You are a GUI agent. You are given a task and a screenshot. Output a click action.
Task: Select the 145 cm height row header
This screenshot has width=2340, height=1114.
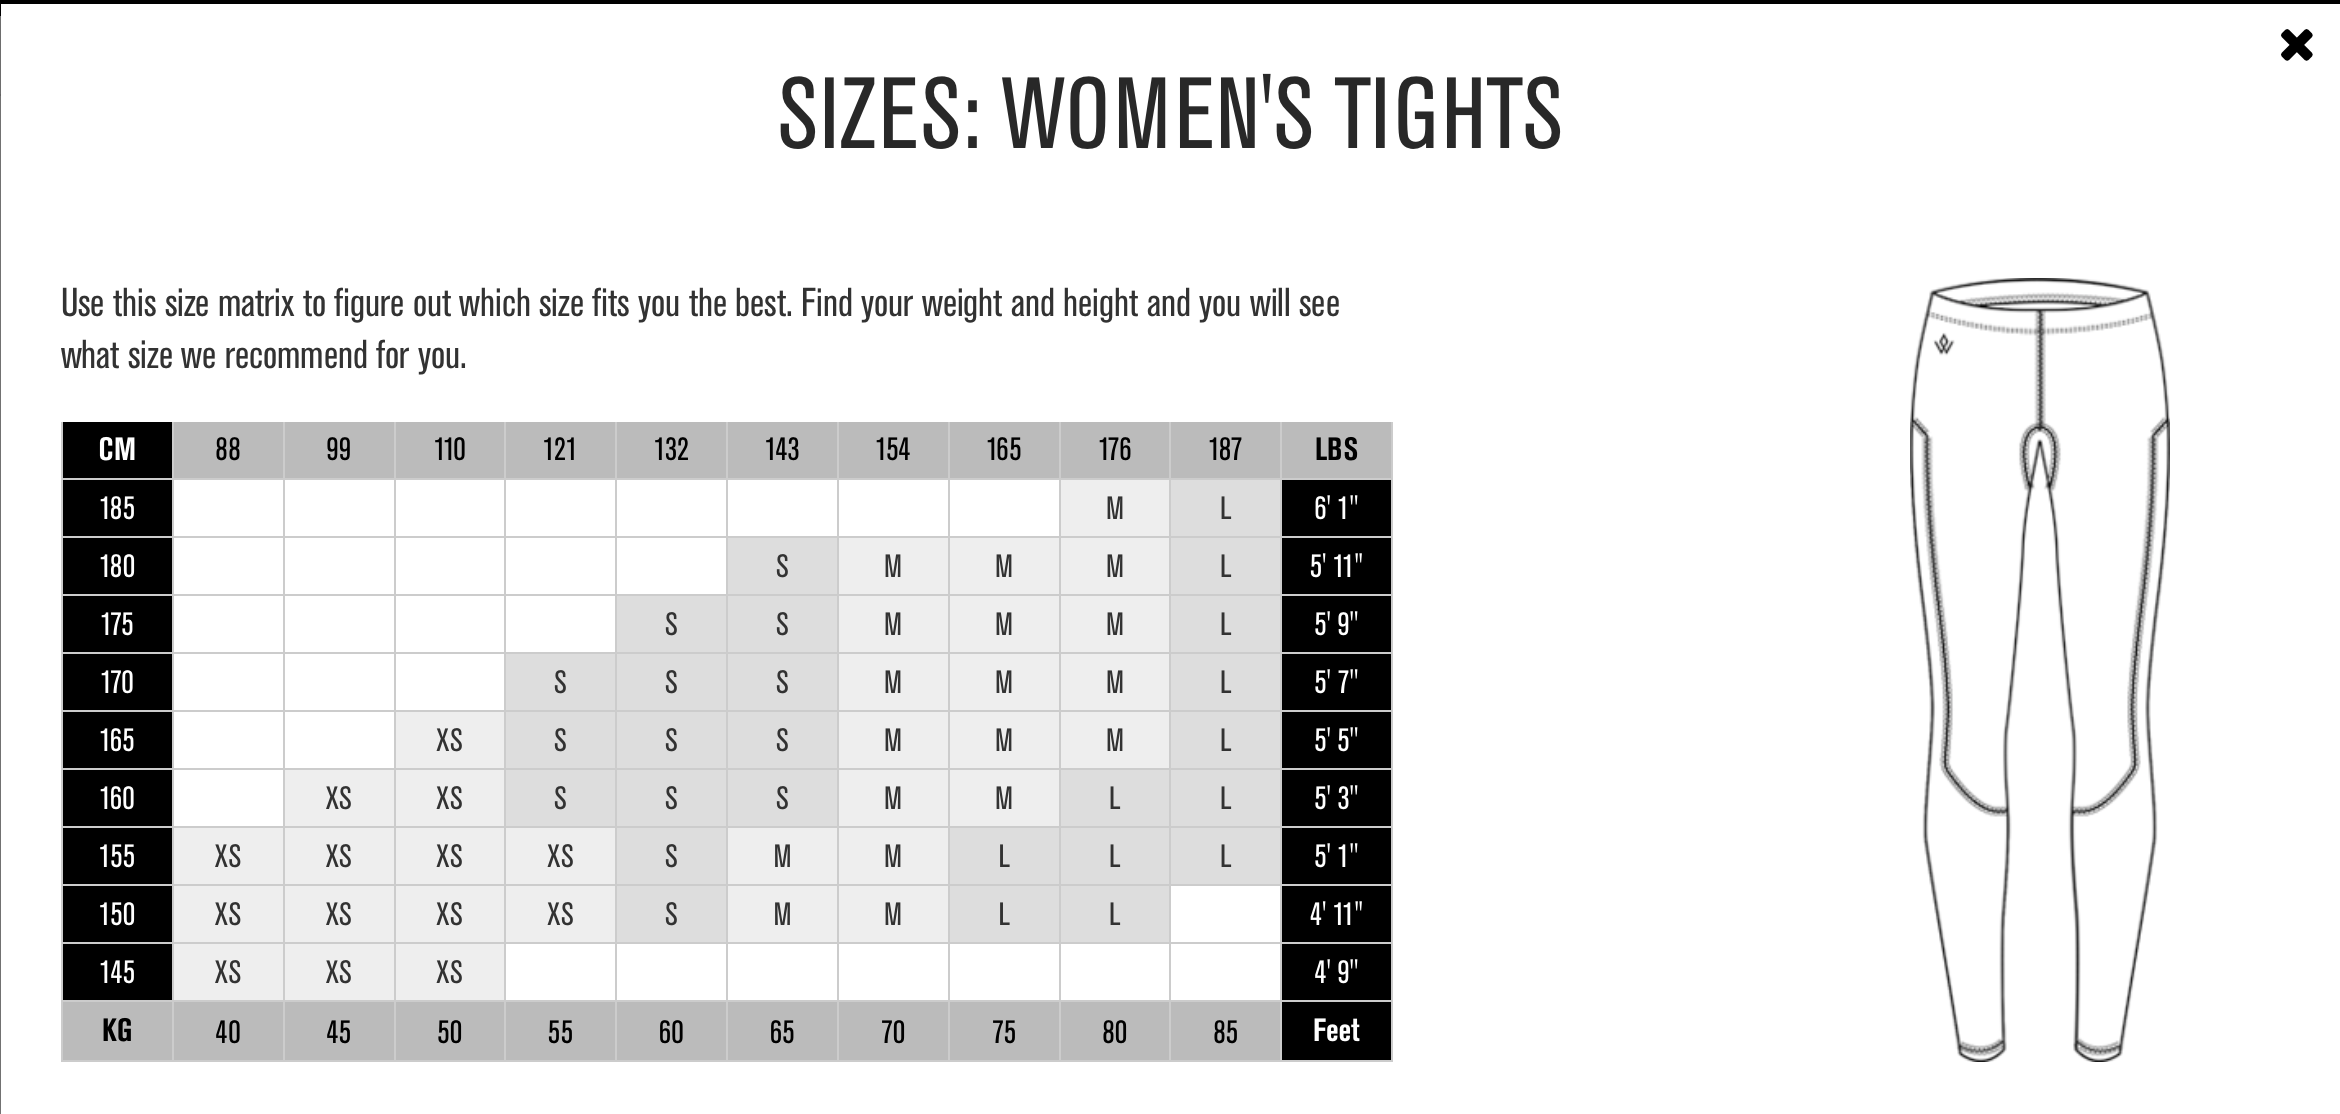pos(117,972)
